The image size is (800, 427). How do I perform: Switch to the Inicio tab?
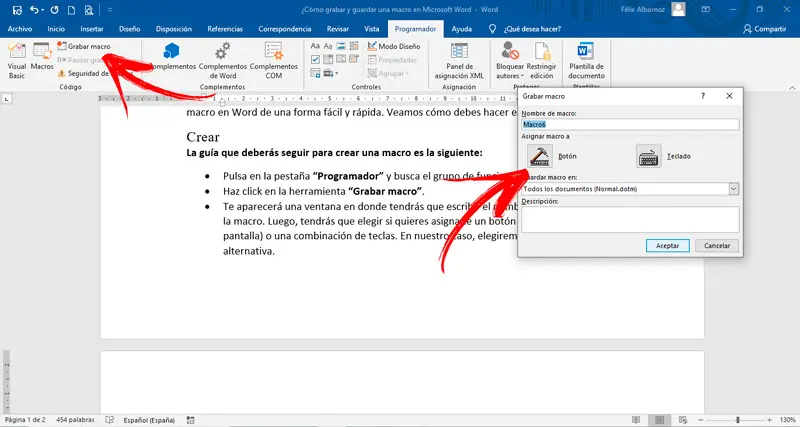tap(56, 29)
